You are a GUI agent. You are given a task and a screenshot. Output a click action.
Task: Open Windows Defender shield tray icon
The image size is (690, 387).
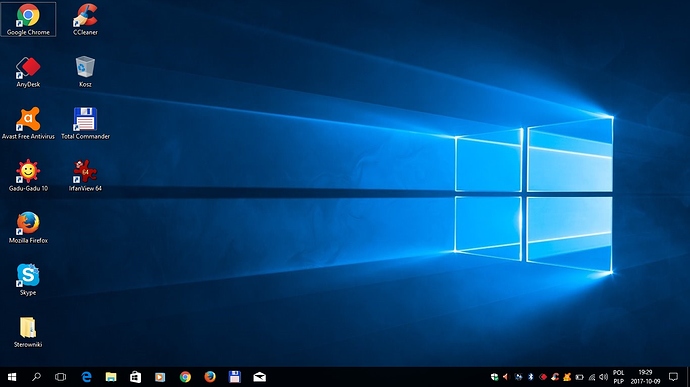coord(495,377)
